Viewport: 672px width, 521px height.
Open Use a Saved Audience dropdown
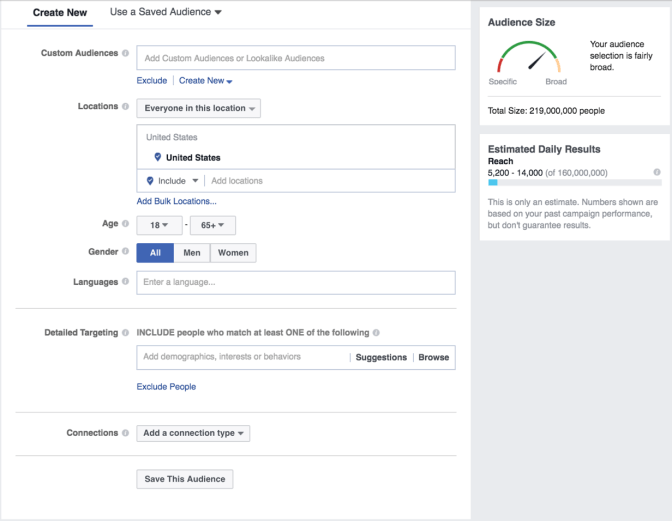pyautogui.click(x=165, y=12)
